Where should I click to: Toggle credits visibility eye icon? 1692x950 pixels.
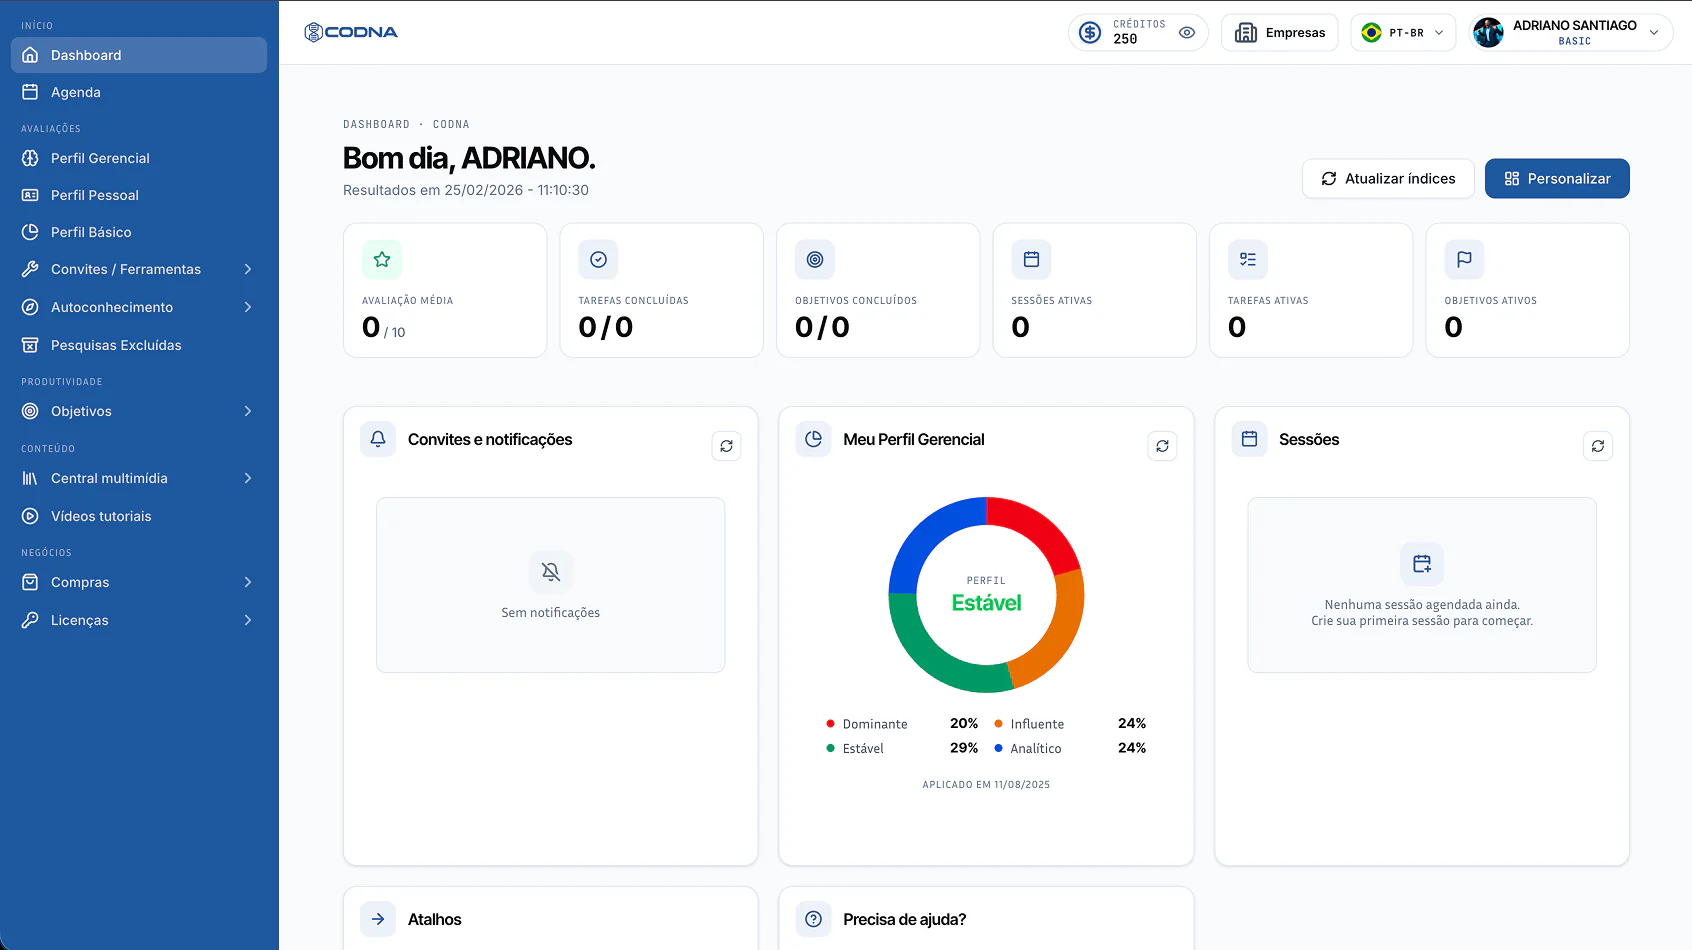click(1187, 33)
